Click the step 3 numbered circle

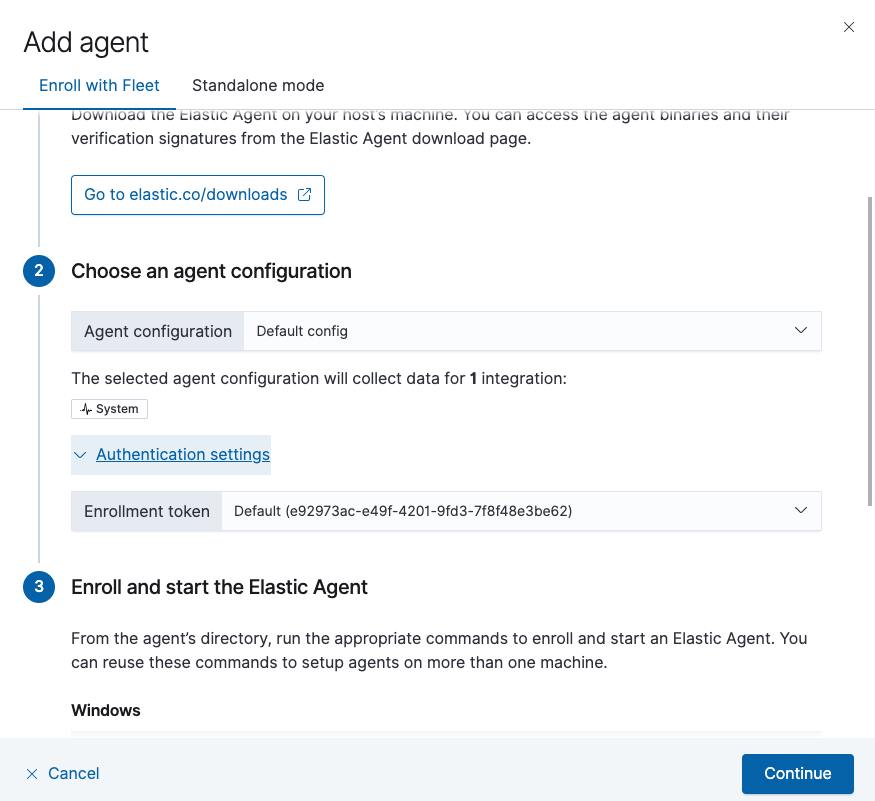(38, 587)
